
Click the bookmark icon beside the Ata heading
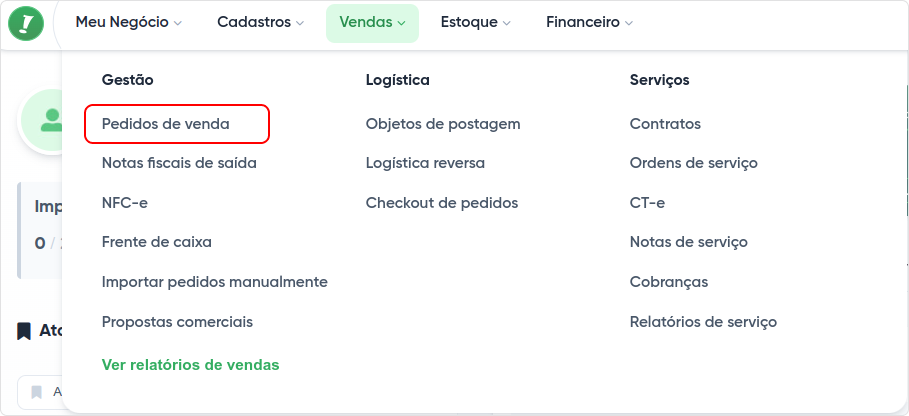(x=24, y=331)
